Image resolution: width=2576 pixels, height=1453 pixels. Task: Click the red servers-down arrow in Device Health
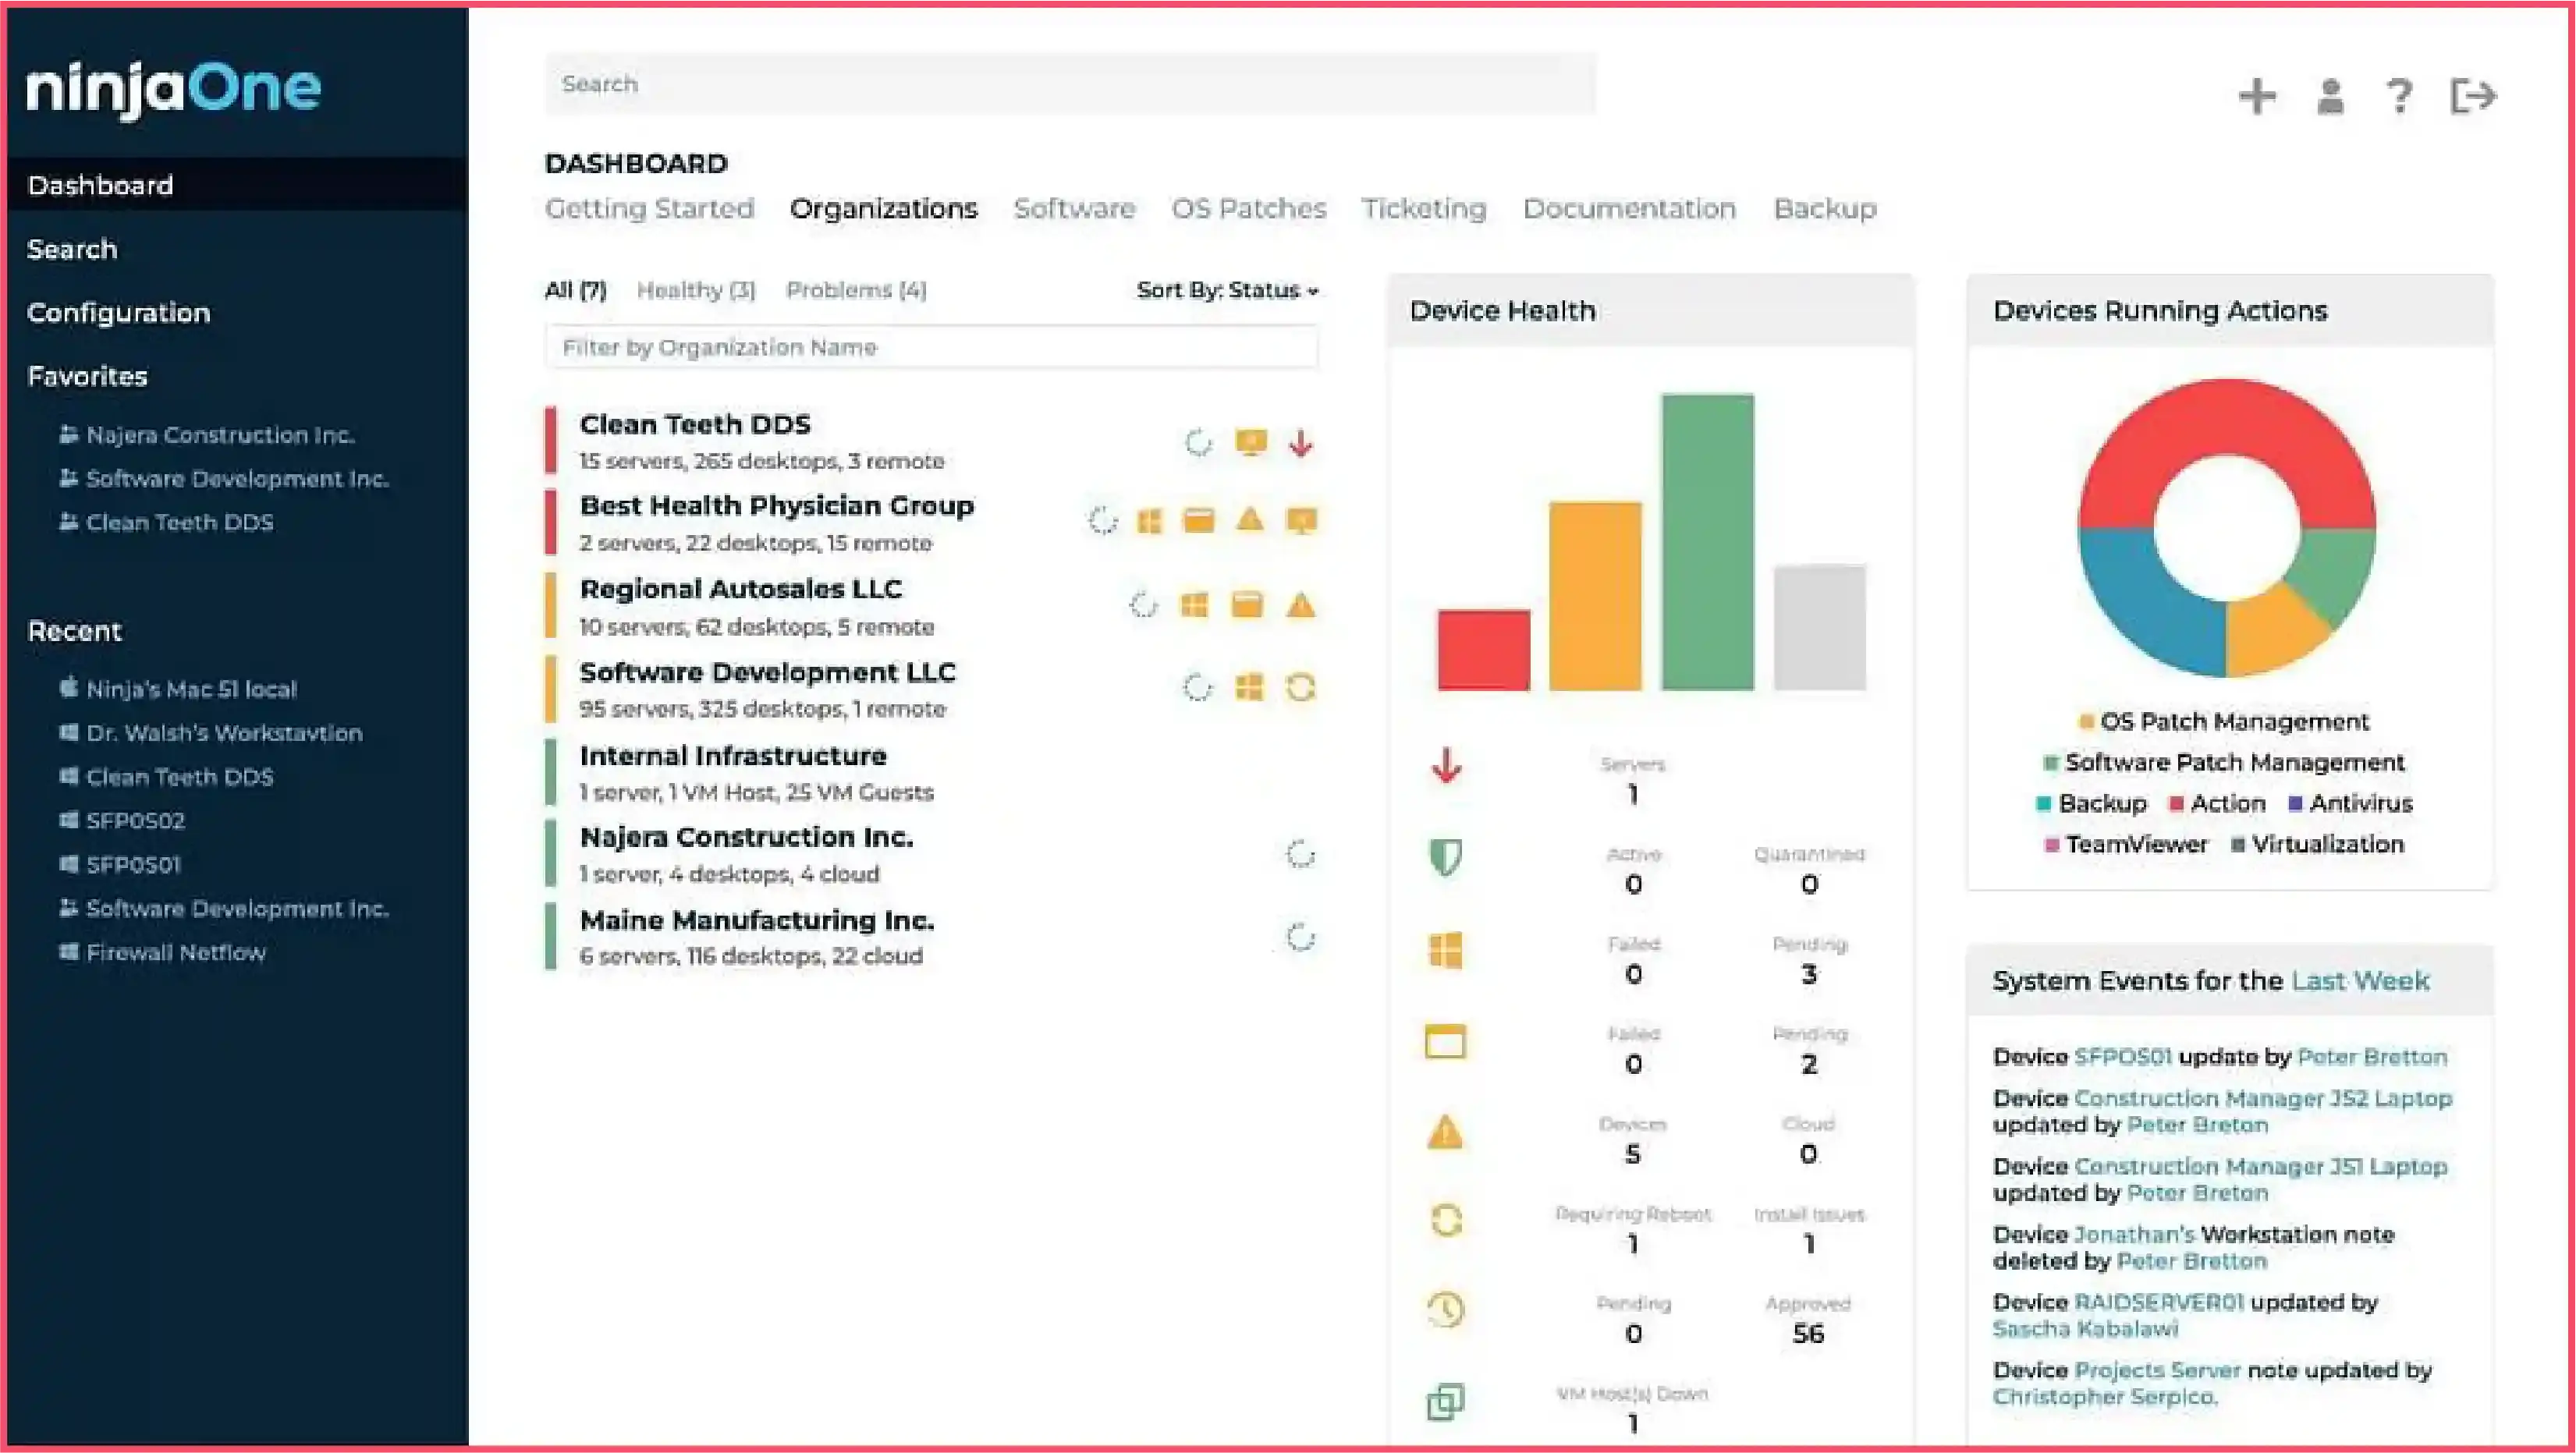[x=1446, y=767]
